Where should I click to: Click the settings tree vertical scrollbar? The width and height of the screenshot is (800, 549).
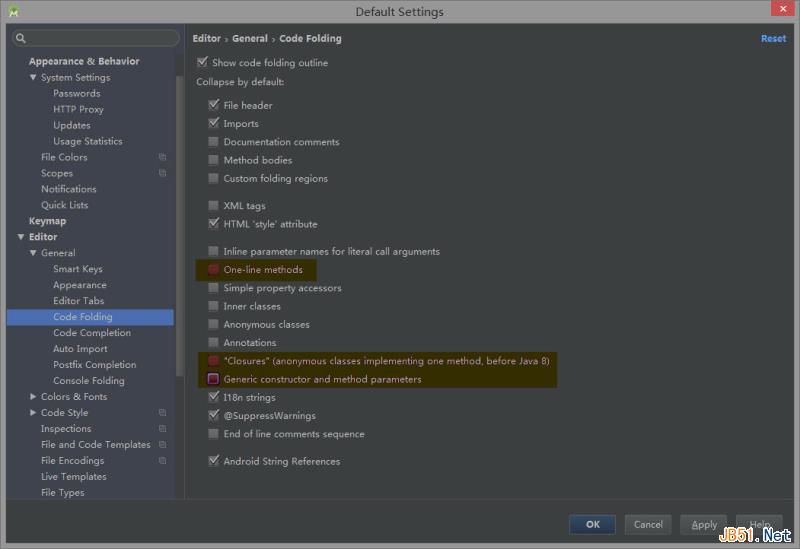click(x=180, y=200)
